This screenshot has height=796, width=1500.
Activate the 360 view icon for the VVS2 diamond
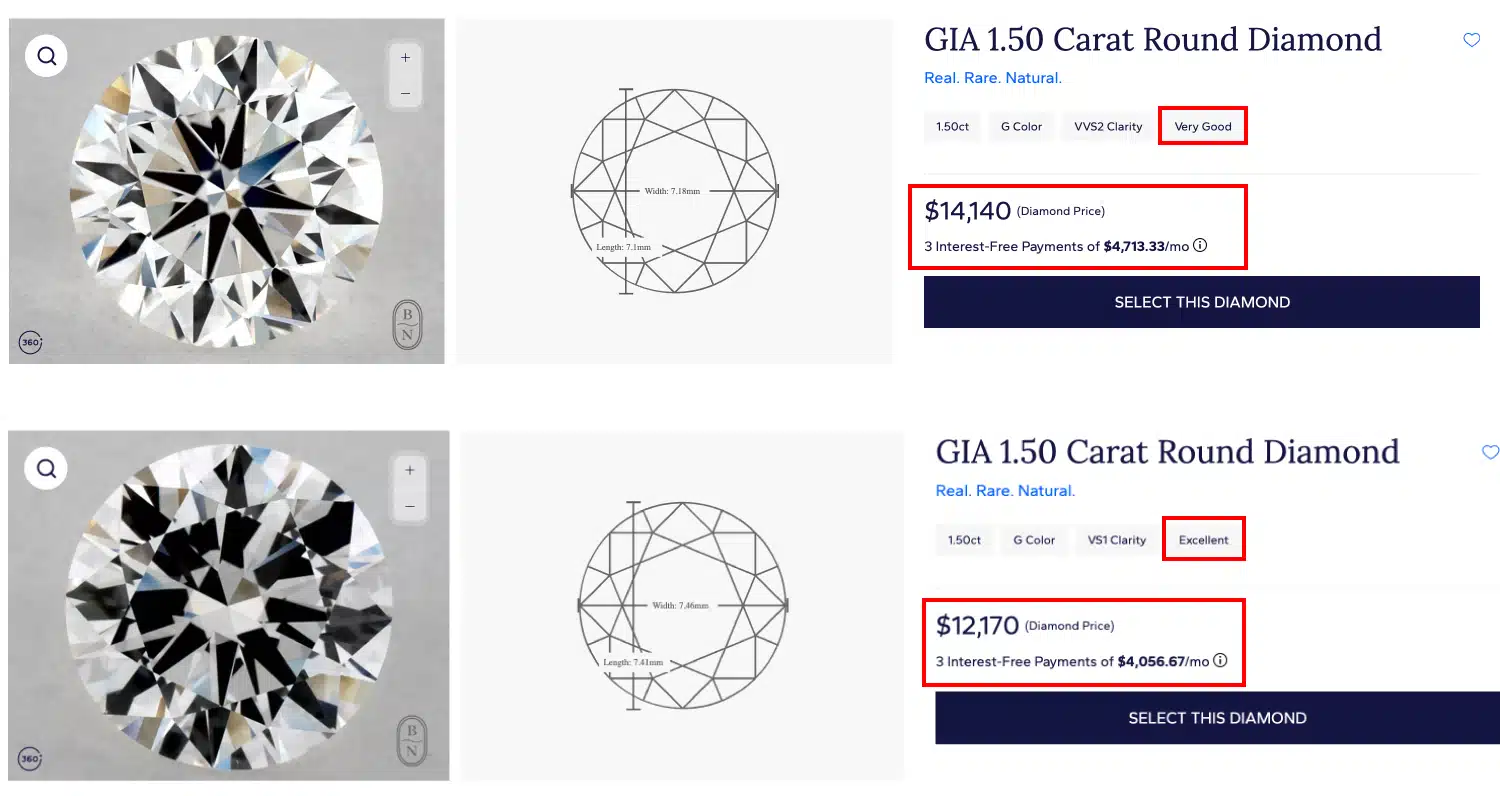[30, 342]
